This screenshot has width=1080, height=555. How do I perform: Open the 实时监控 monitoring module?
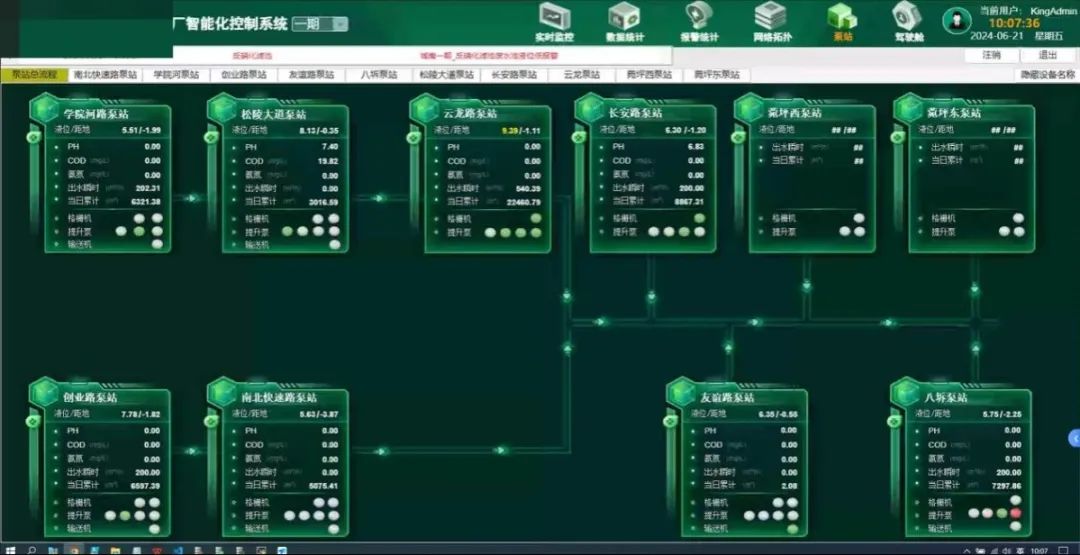coord(554,22)
